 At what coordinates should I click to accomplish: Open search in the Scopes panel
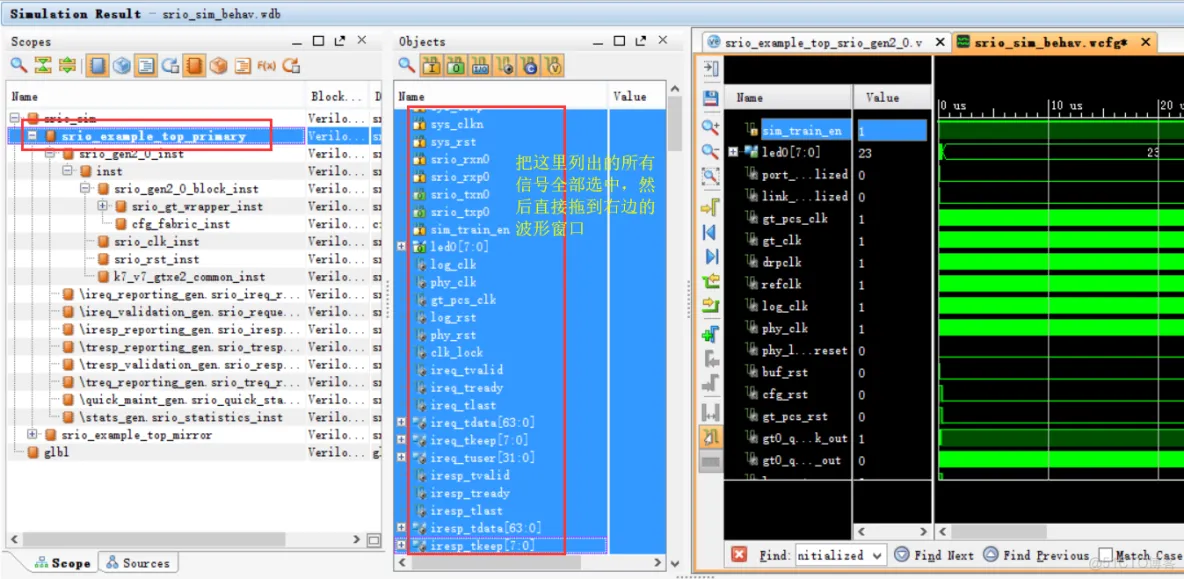pyautogui.click(x=19, y=66)
